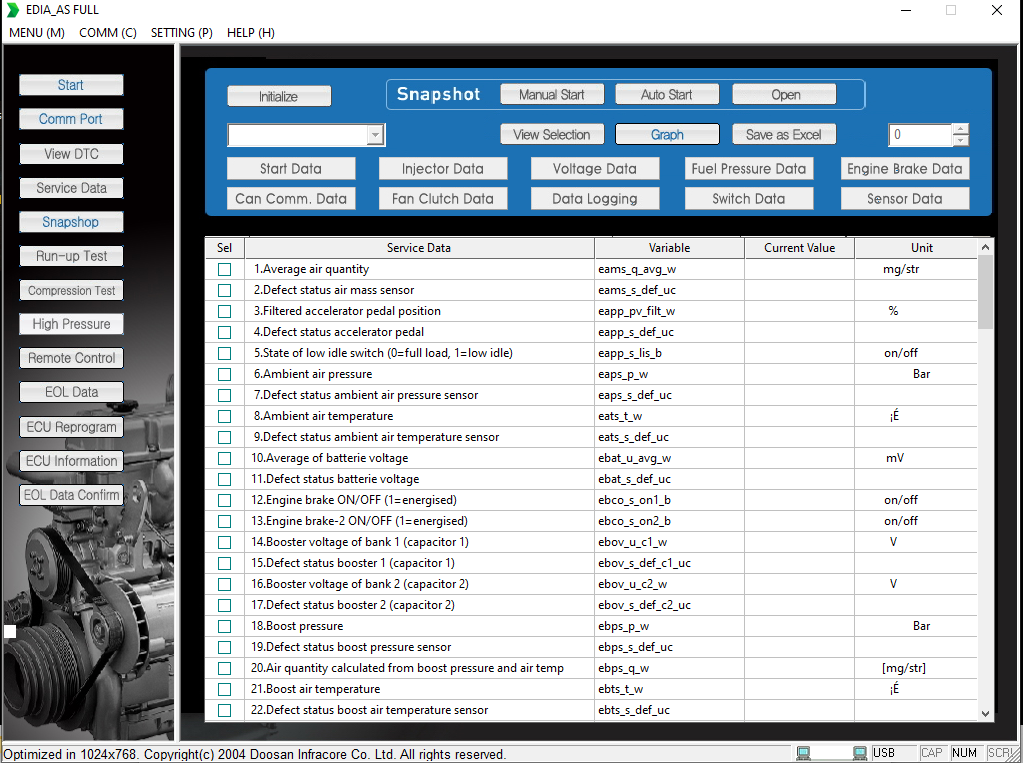1023x763 pixels.
Task: Click the Initialize button
Action: click(279, 96)
